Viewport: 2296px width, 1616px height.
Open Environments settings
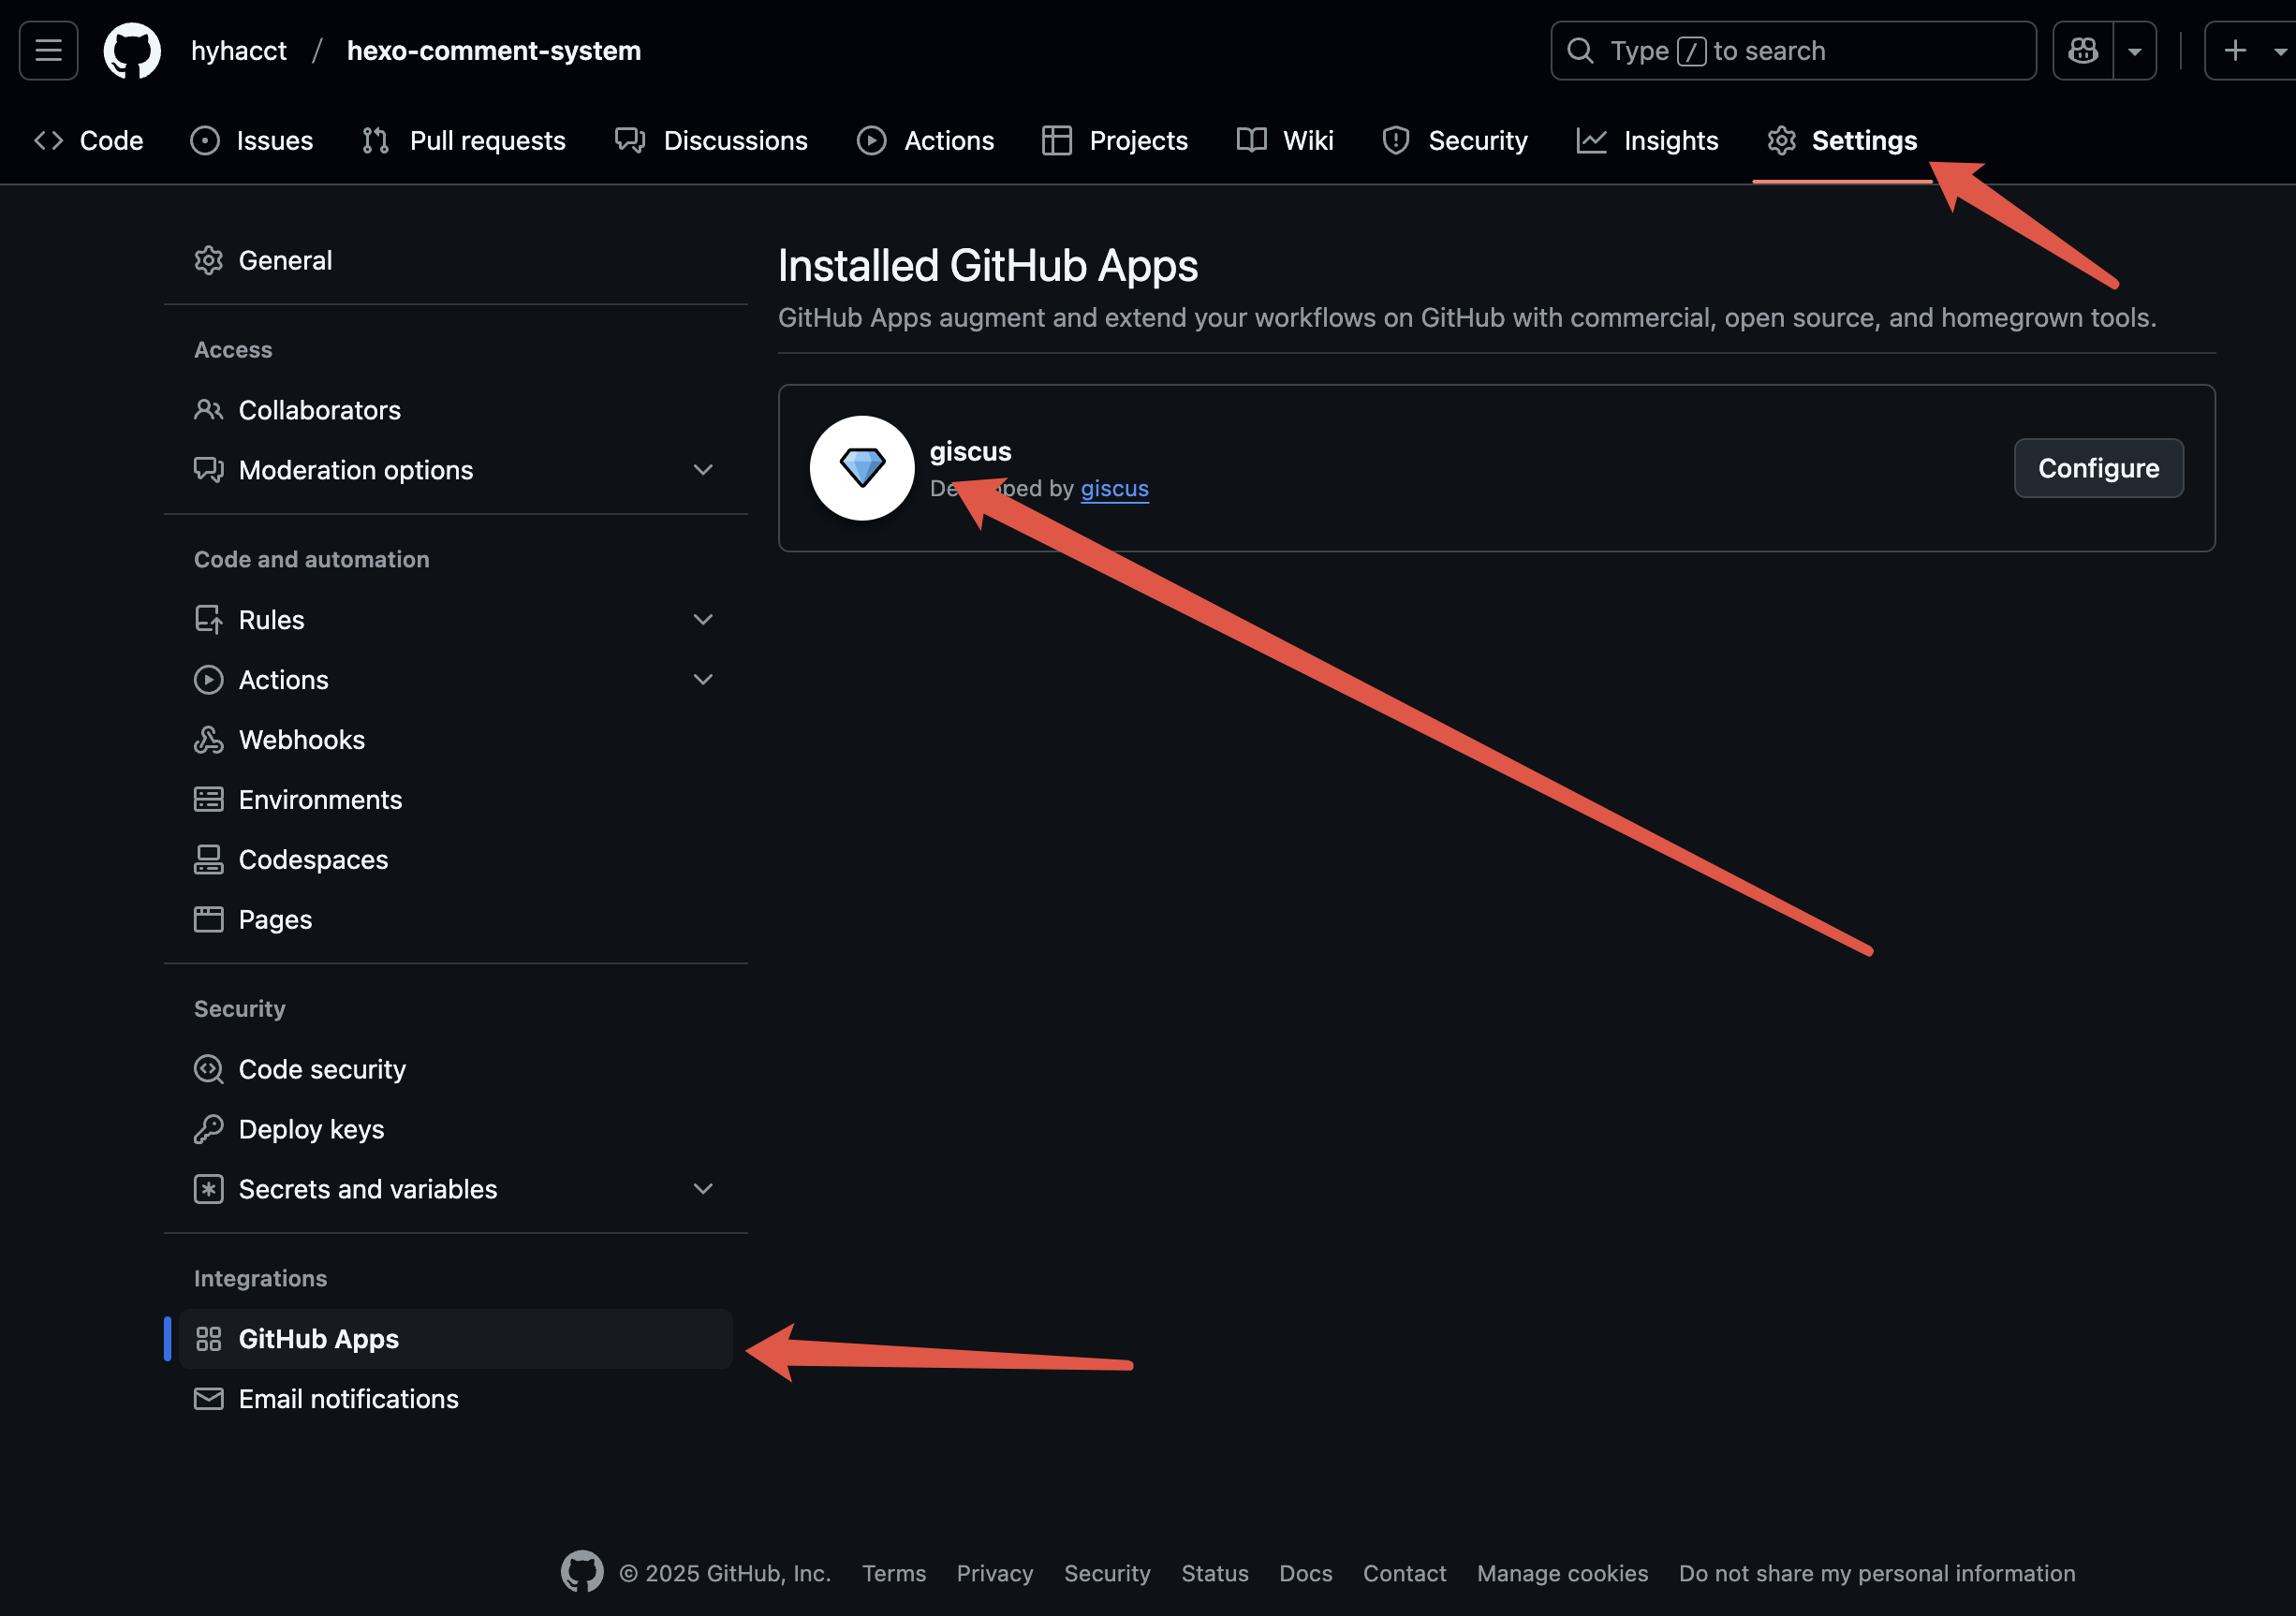tap(456, 800)
